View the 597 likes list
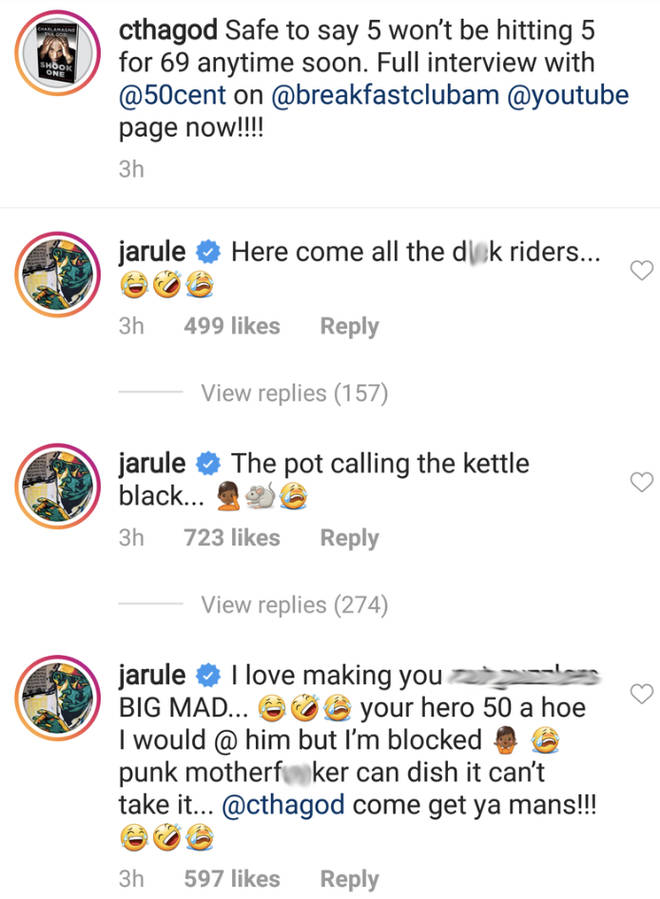Viewport: 660px width, 899px height. point(232,878)
